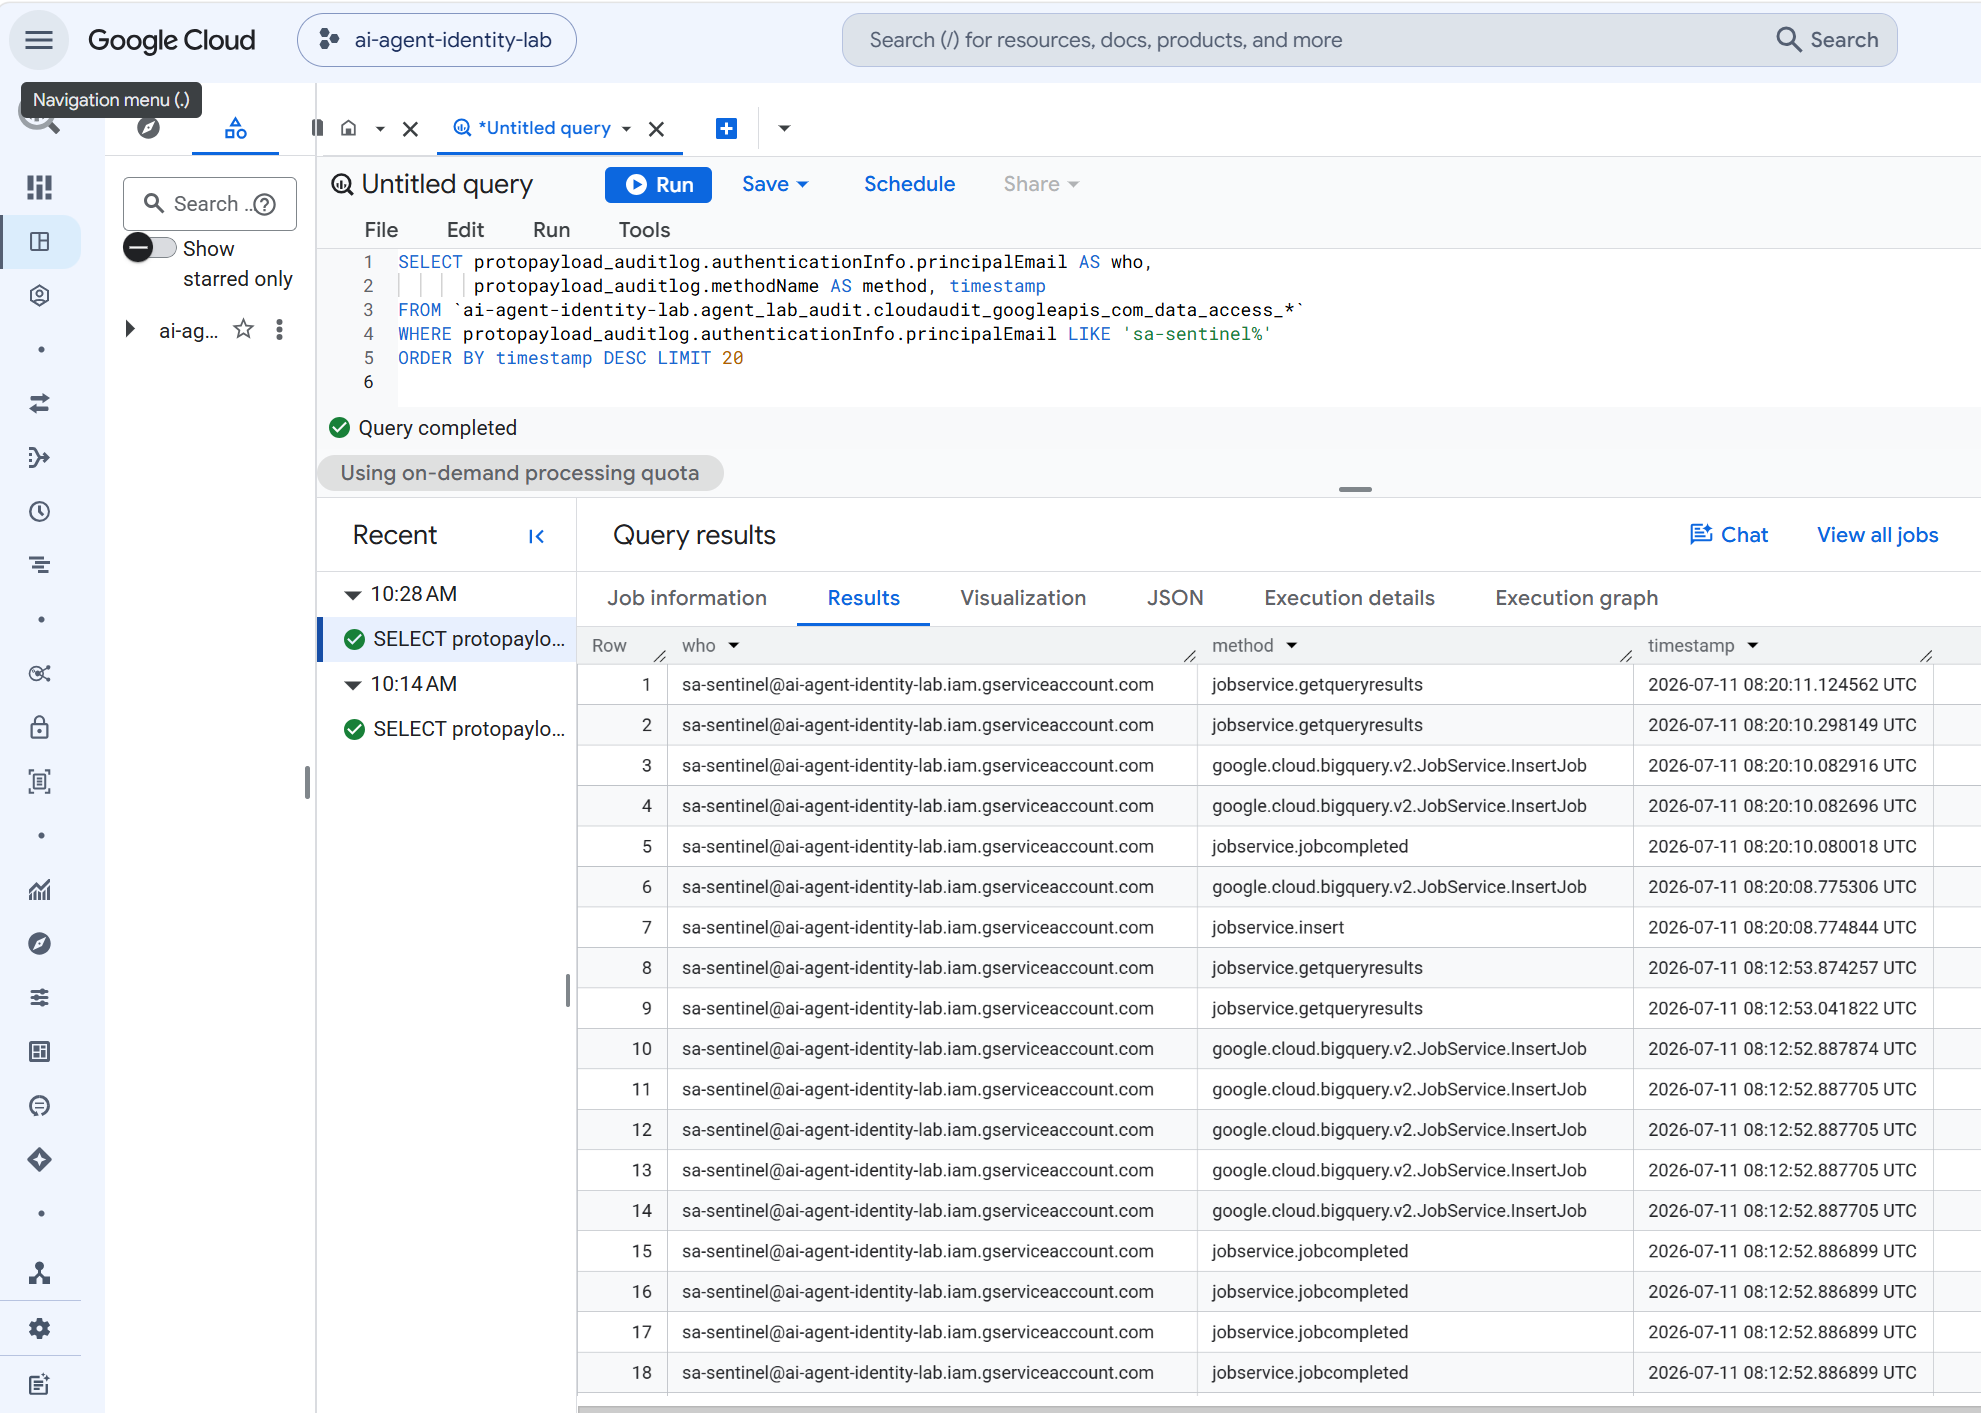Viewport: 1981px width, 1413px height.
Task: Run the query
Action: pyautogui.click(x=658, y=185)
